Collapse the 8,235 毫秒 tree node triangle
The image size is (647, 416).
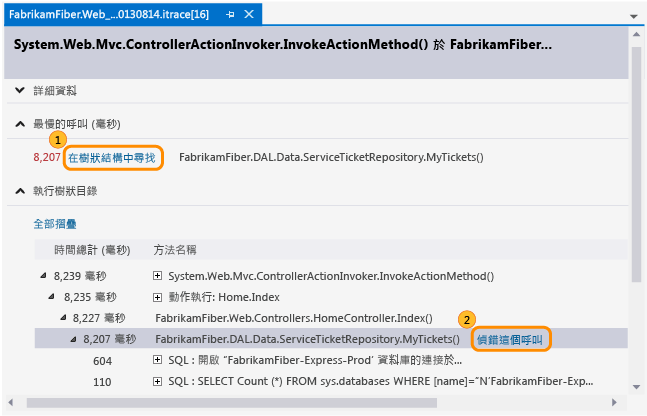click(51, 296)
